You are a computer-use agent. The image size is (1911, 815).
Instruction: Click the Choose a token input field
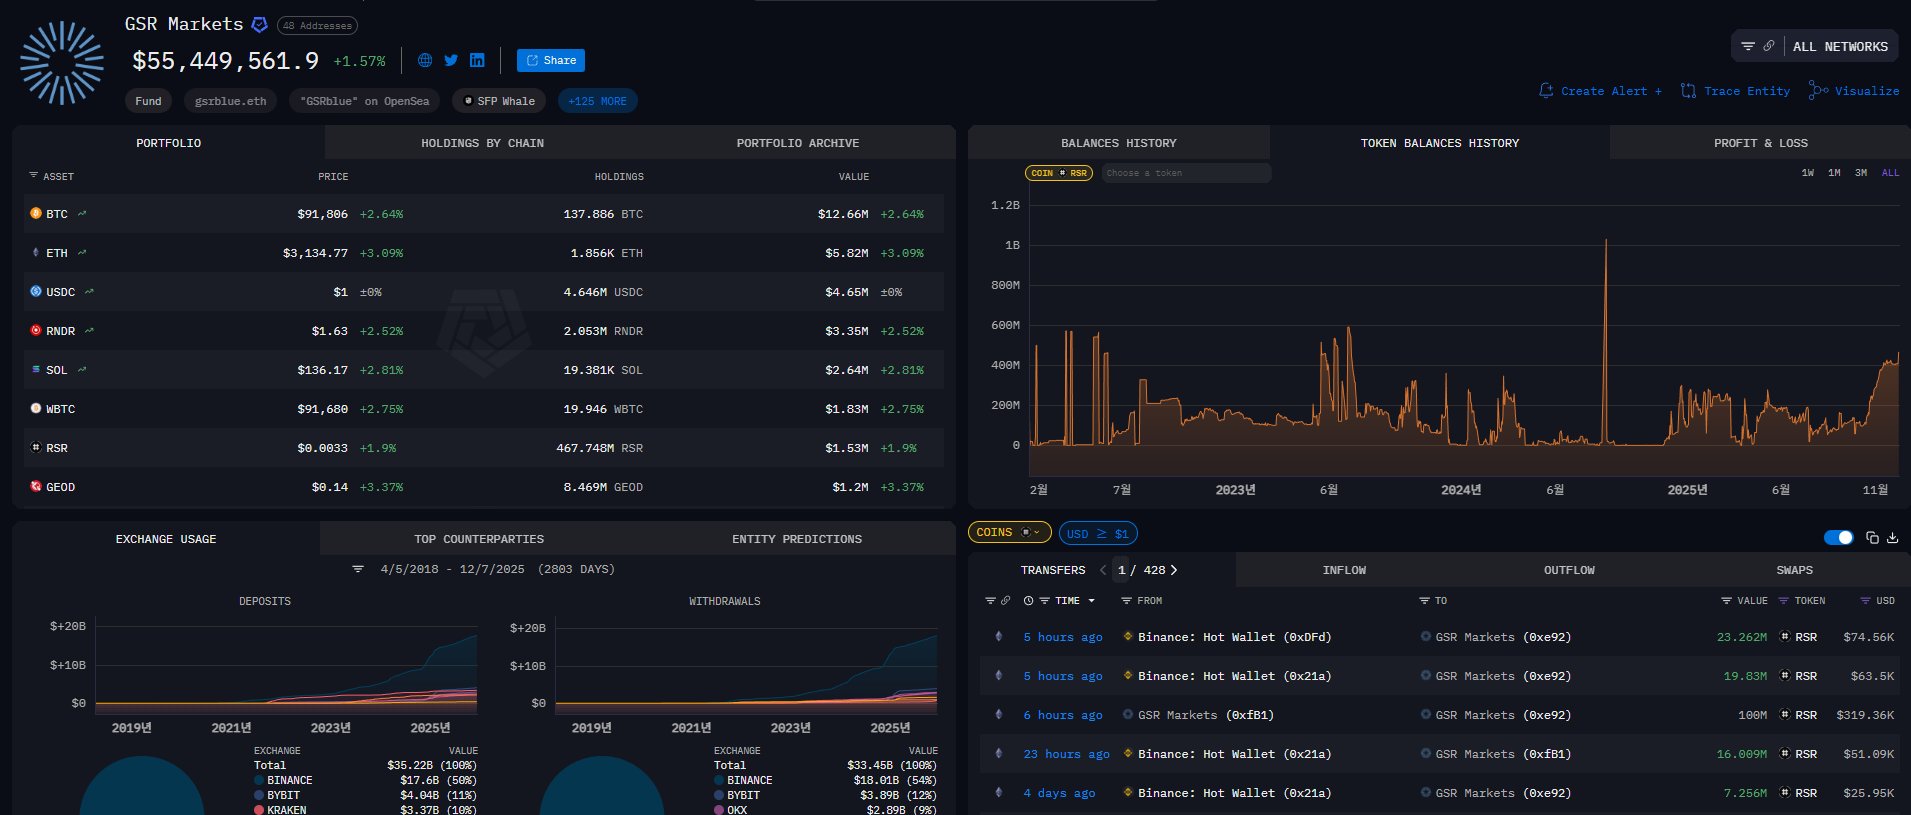(1185, 173)
